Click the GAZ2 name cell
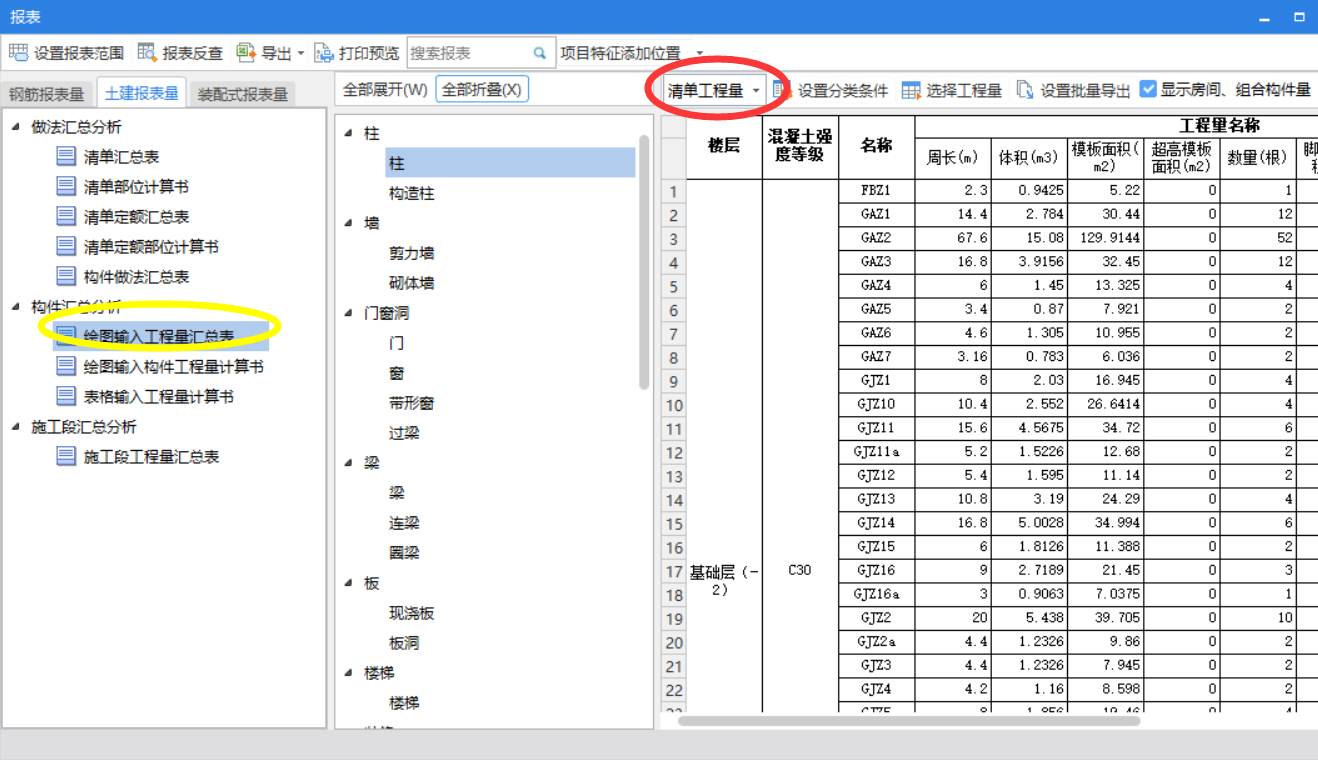1318x760 pixels. (x=876, y=238)
